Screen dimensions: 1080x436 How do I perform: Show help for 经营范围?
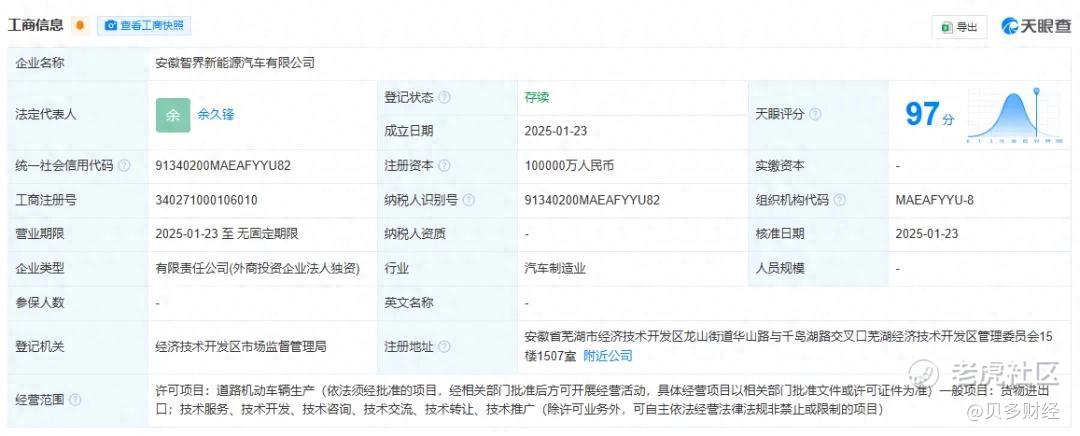point(75,399)
